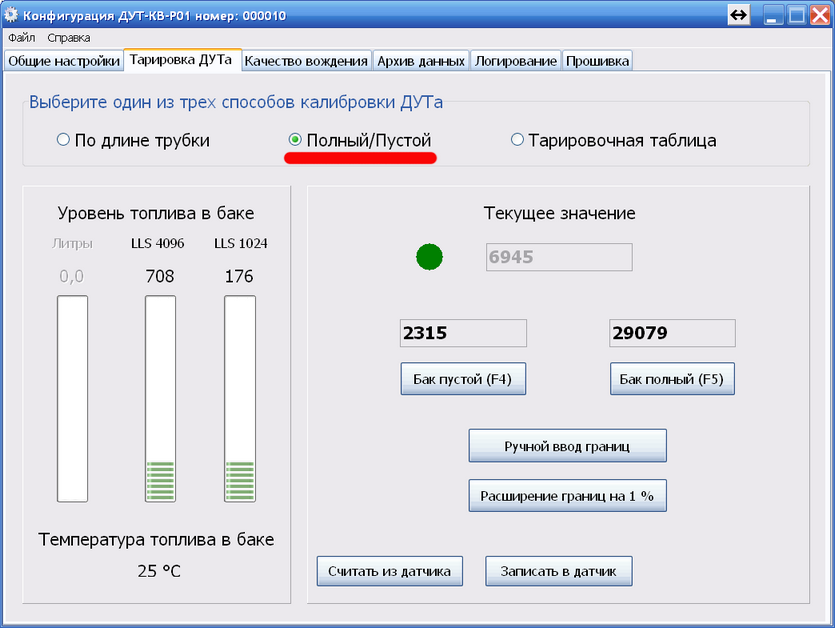Click the 'Литры' column label
Viewport: 835px width, 628px height.
coord(72,243)
